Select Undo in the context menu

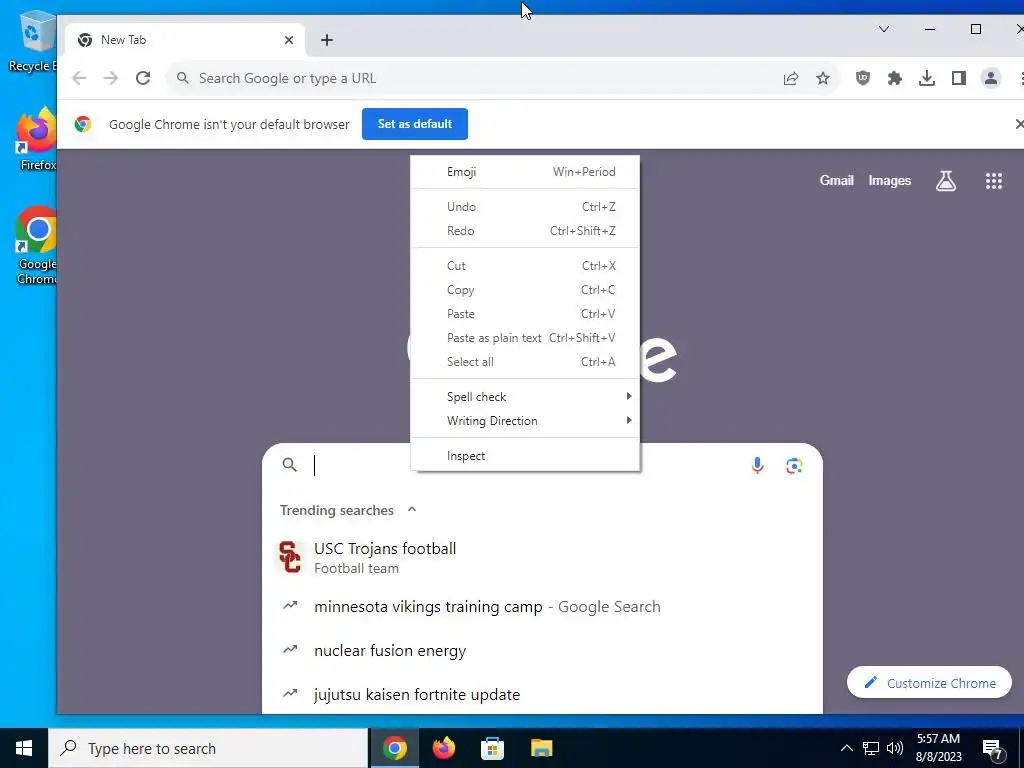pyautogui.click(x=525, y=206)
